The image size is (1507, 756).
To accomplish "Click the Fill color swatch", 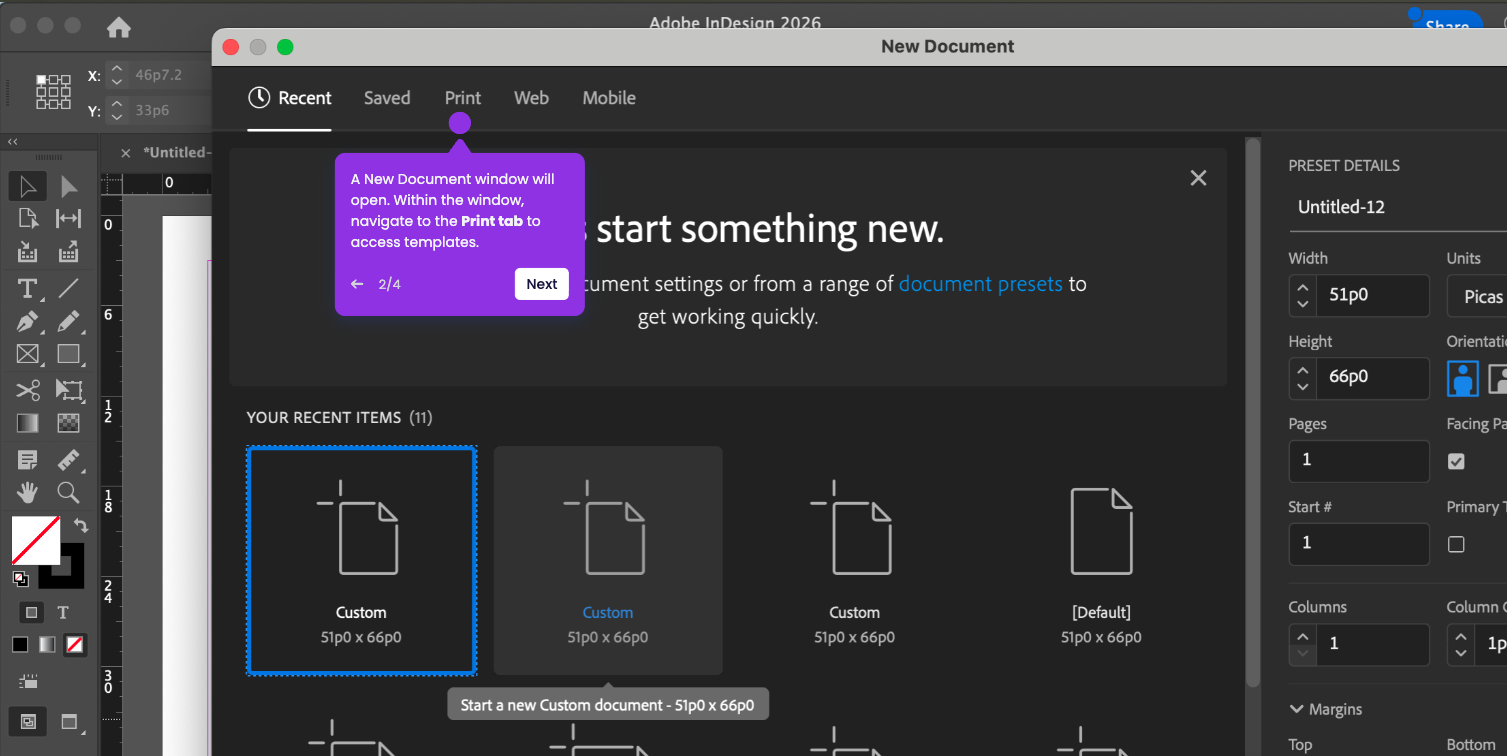I will click(x=35, y=541).
